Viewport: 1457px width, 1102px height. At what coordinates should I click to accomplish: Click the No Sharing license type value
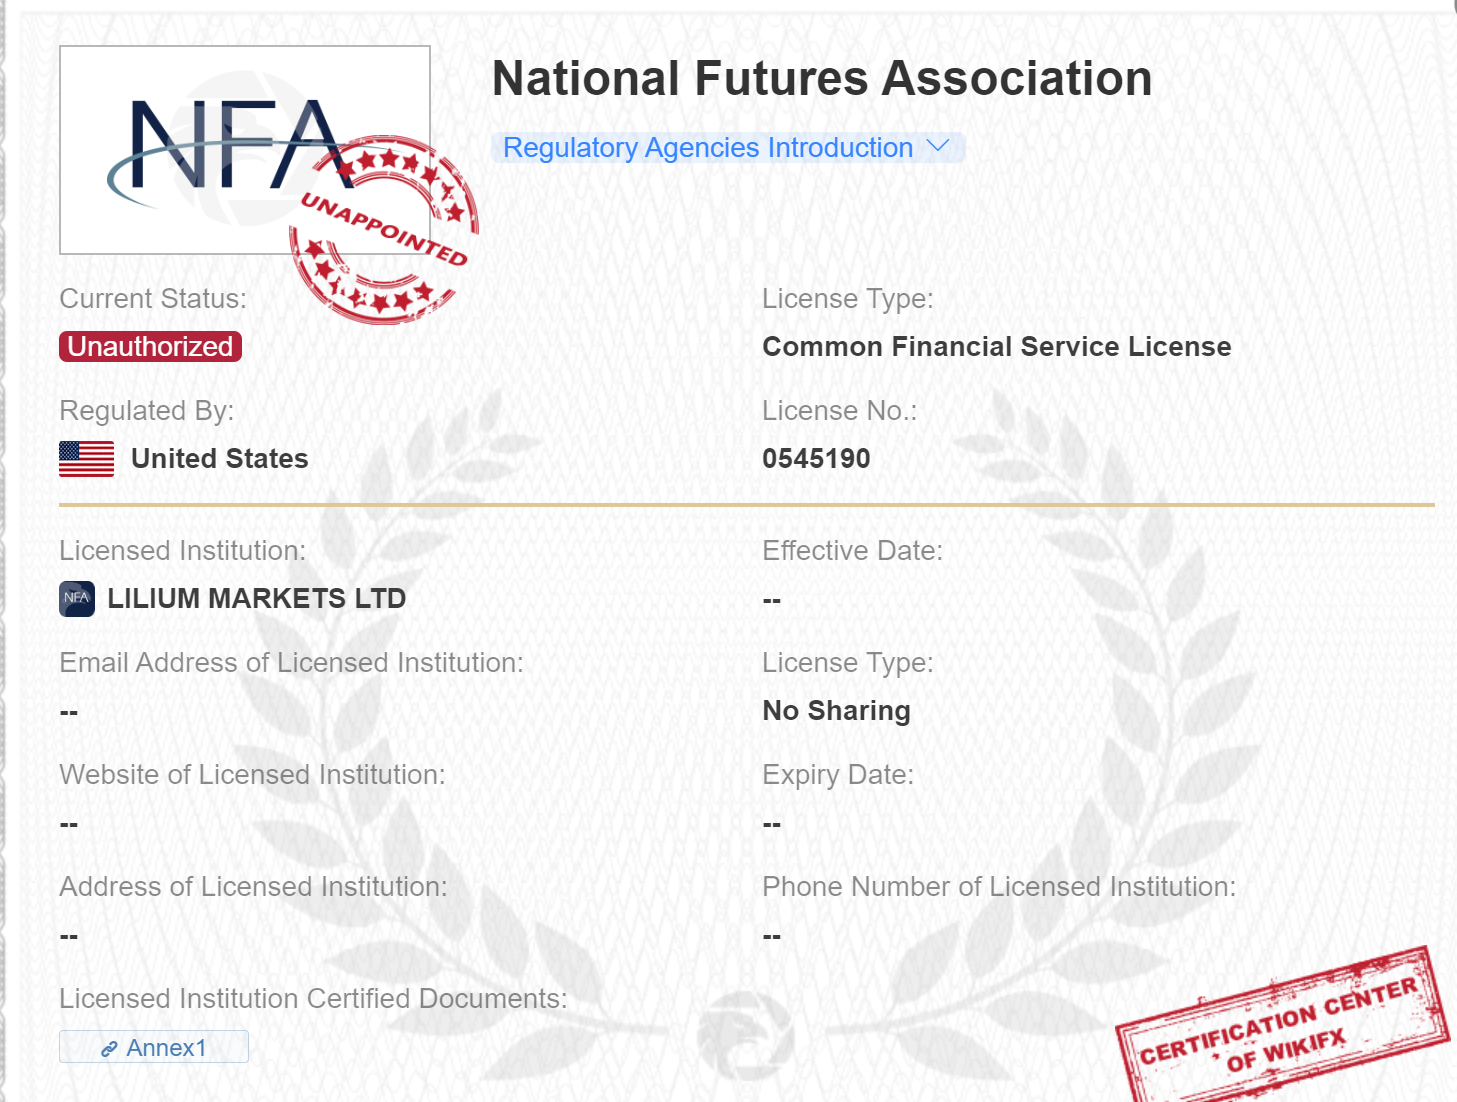[x=836, y=710]
